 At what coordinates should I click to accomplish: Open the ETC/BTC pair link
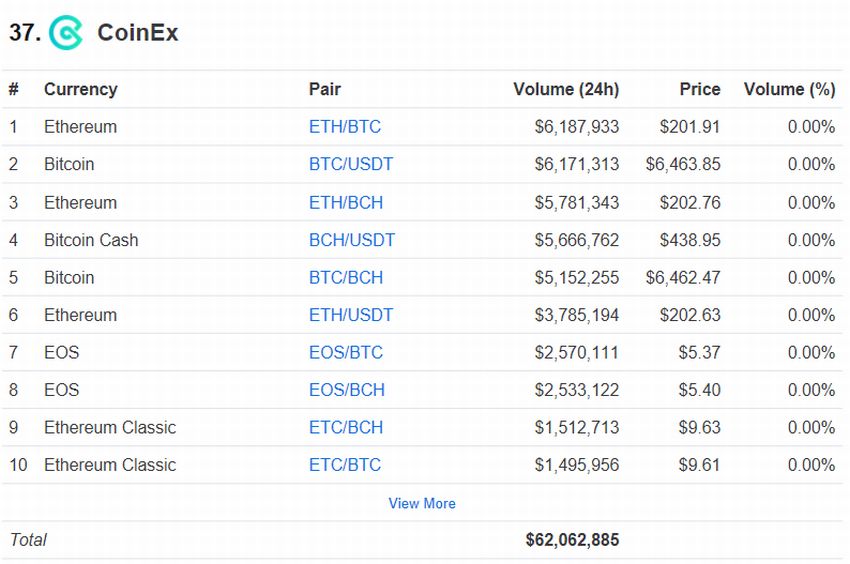(345, 464)
